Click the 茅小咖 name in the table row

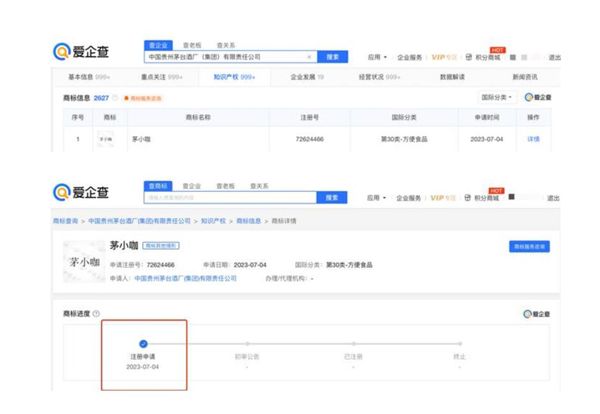click(141, 139)
